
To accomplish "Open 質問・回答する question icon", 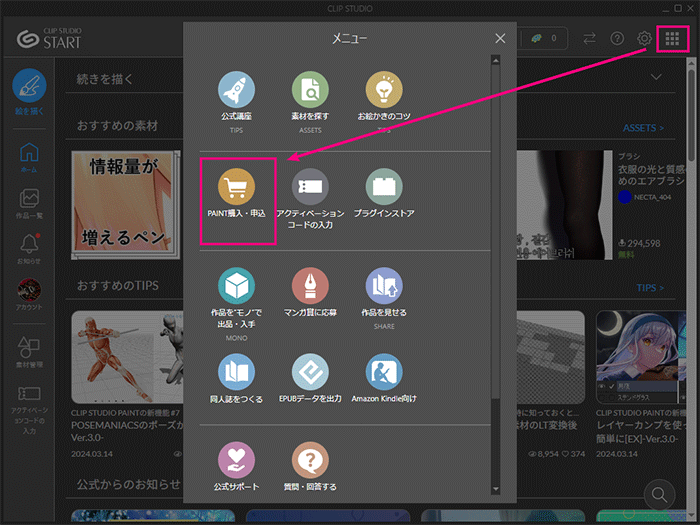I will (310, 460).
